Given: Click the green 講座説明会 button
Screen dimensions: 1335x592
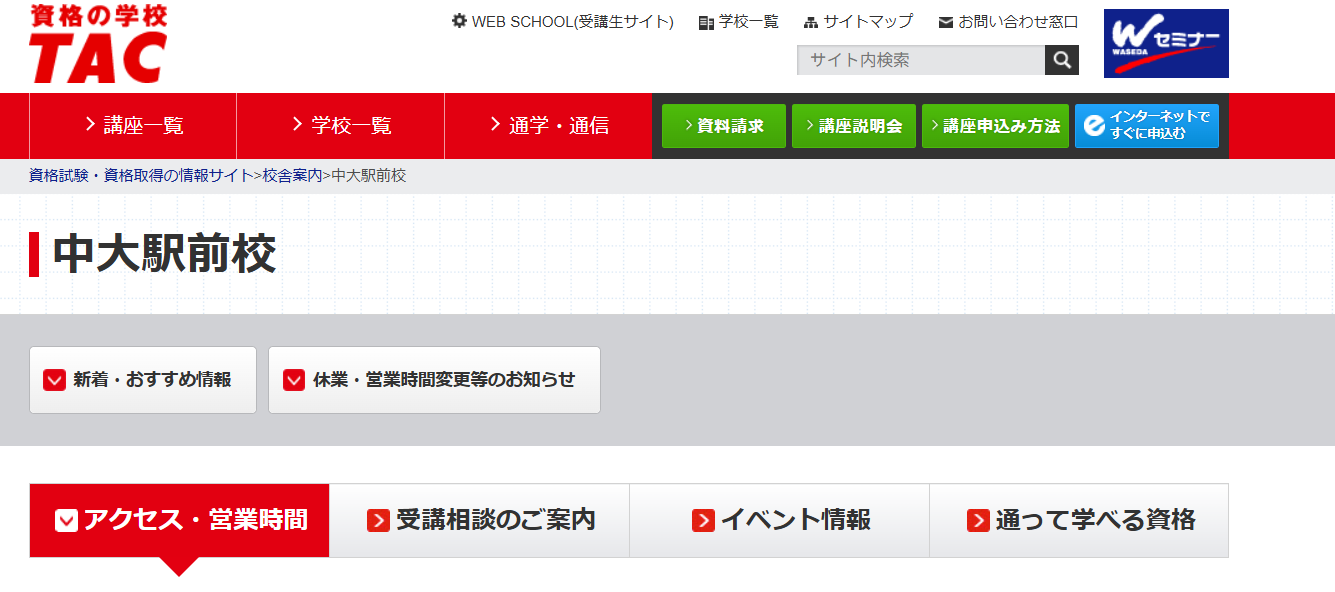Looking at the screenshot, I should [x=854, y=126].
